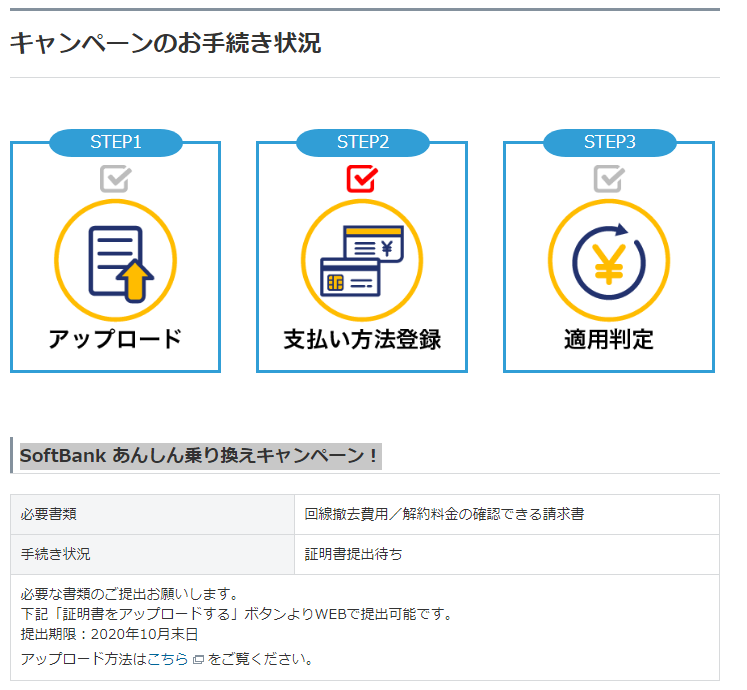The width and height of the screenshot is (747, 690).
Task: Select the STEP3 blue label
Action: pyautogui.click(x=610, y=142)
